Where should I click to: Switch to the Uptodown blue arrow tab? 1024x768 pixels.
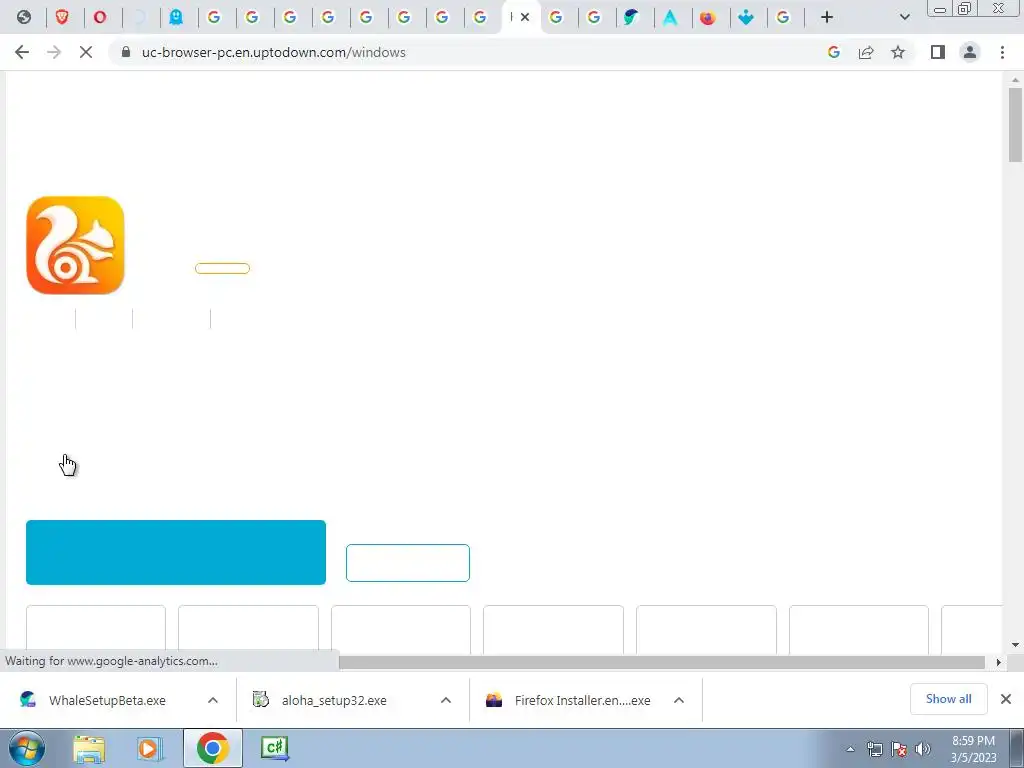(745, 18)
